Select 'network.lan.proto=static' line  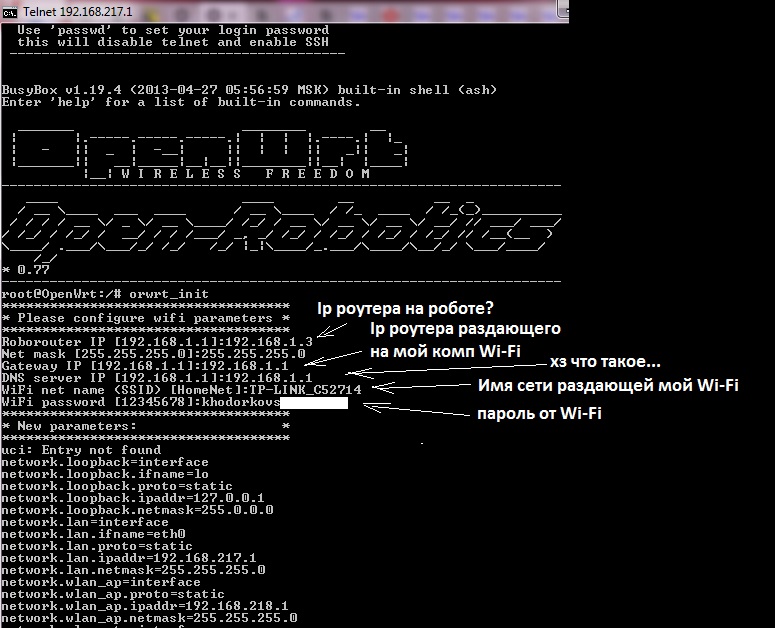97,546
